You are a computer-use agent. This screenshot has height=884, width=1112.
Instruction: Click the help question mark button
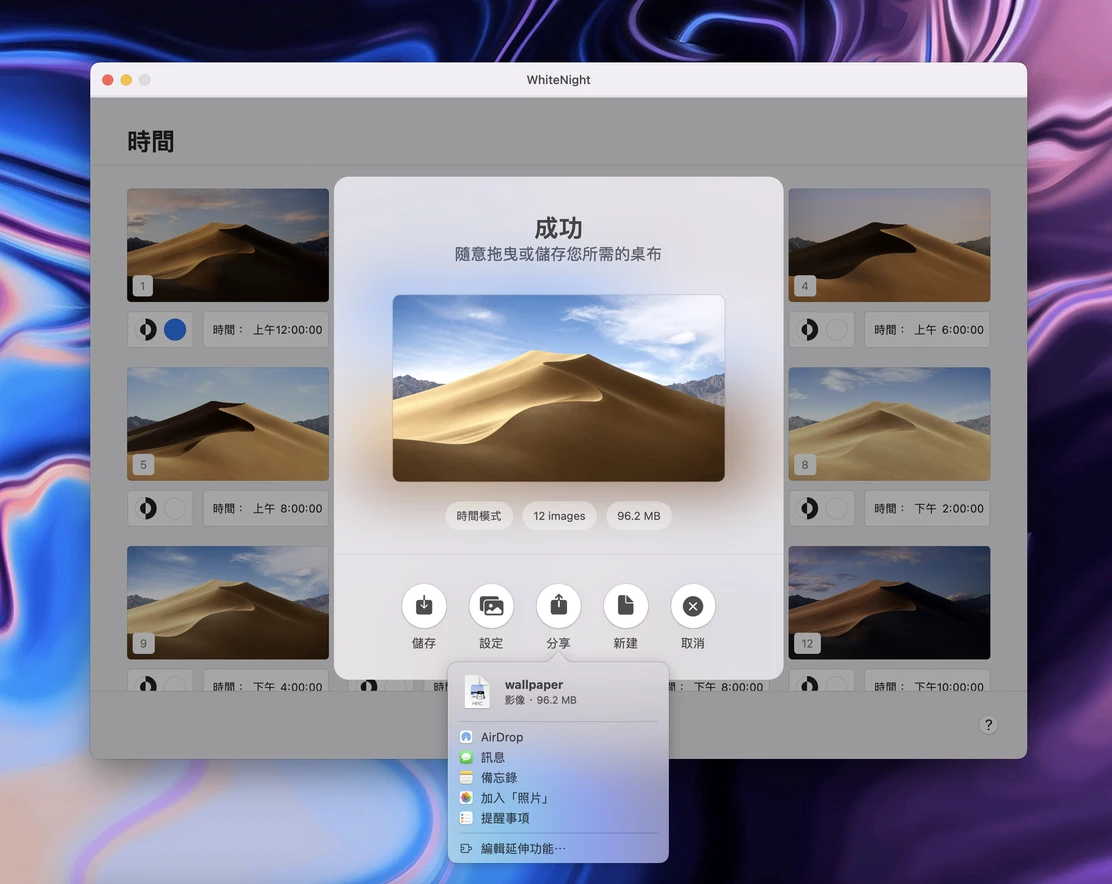tap(988, 724)
